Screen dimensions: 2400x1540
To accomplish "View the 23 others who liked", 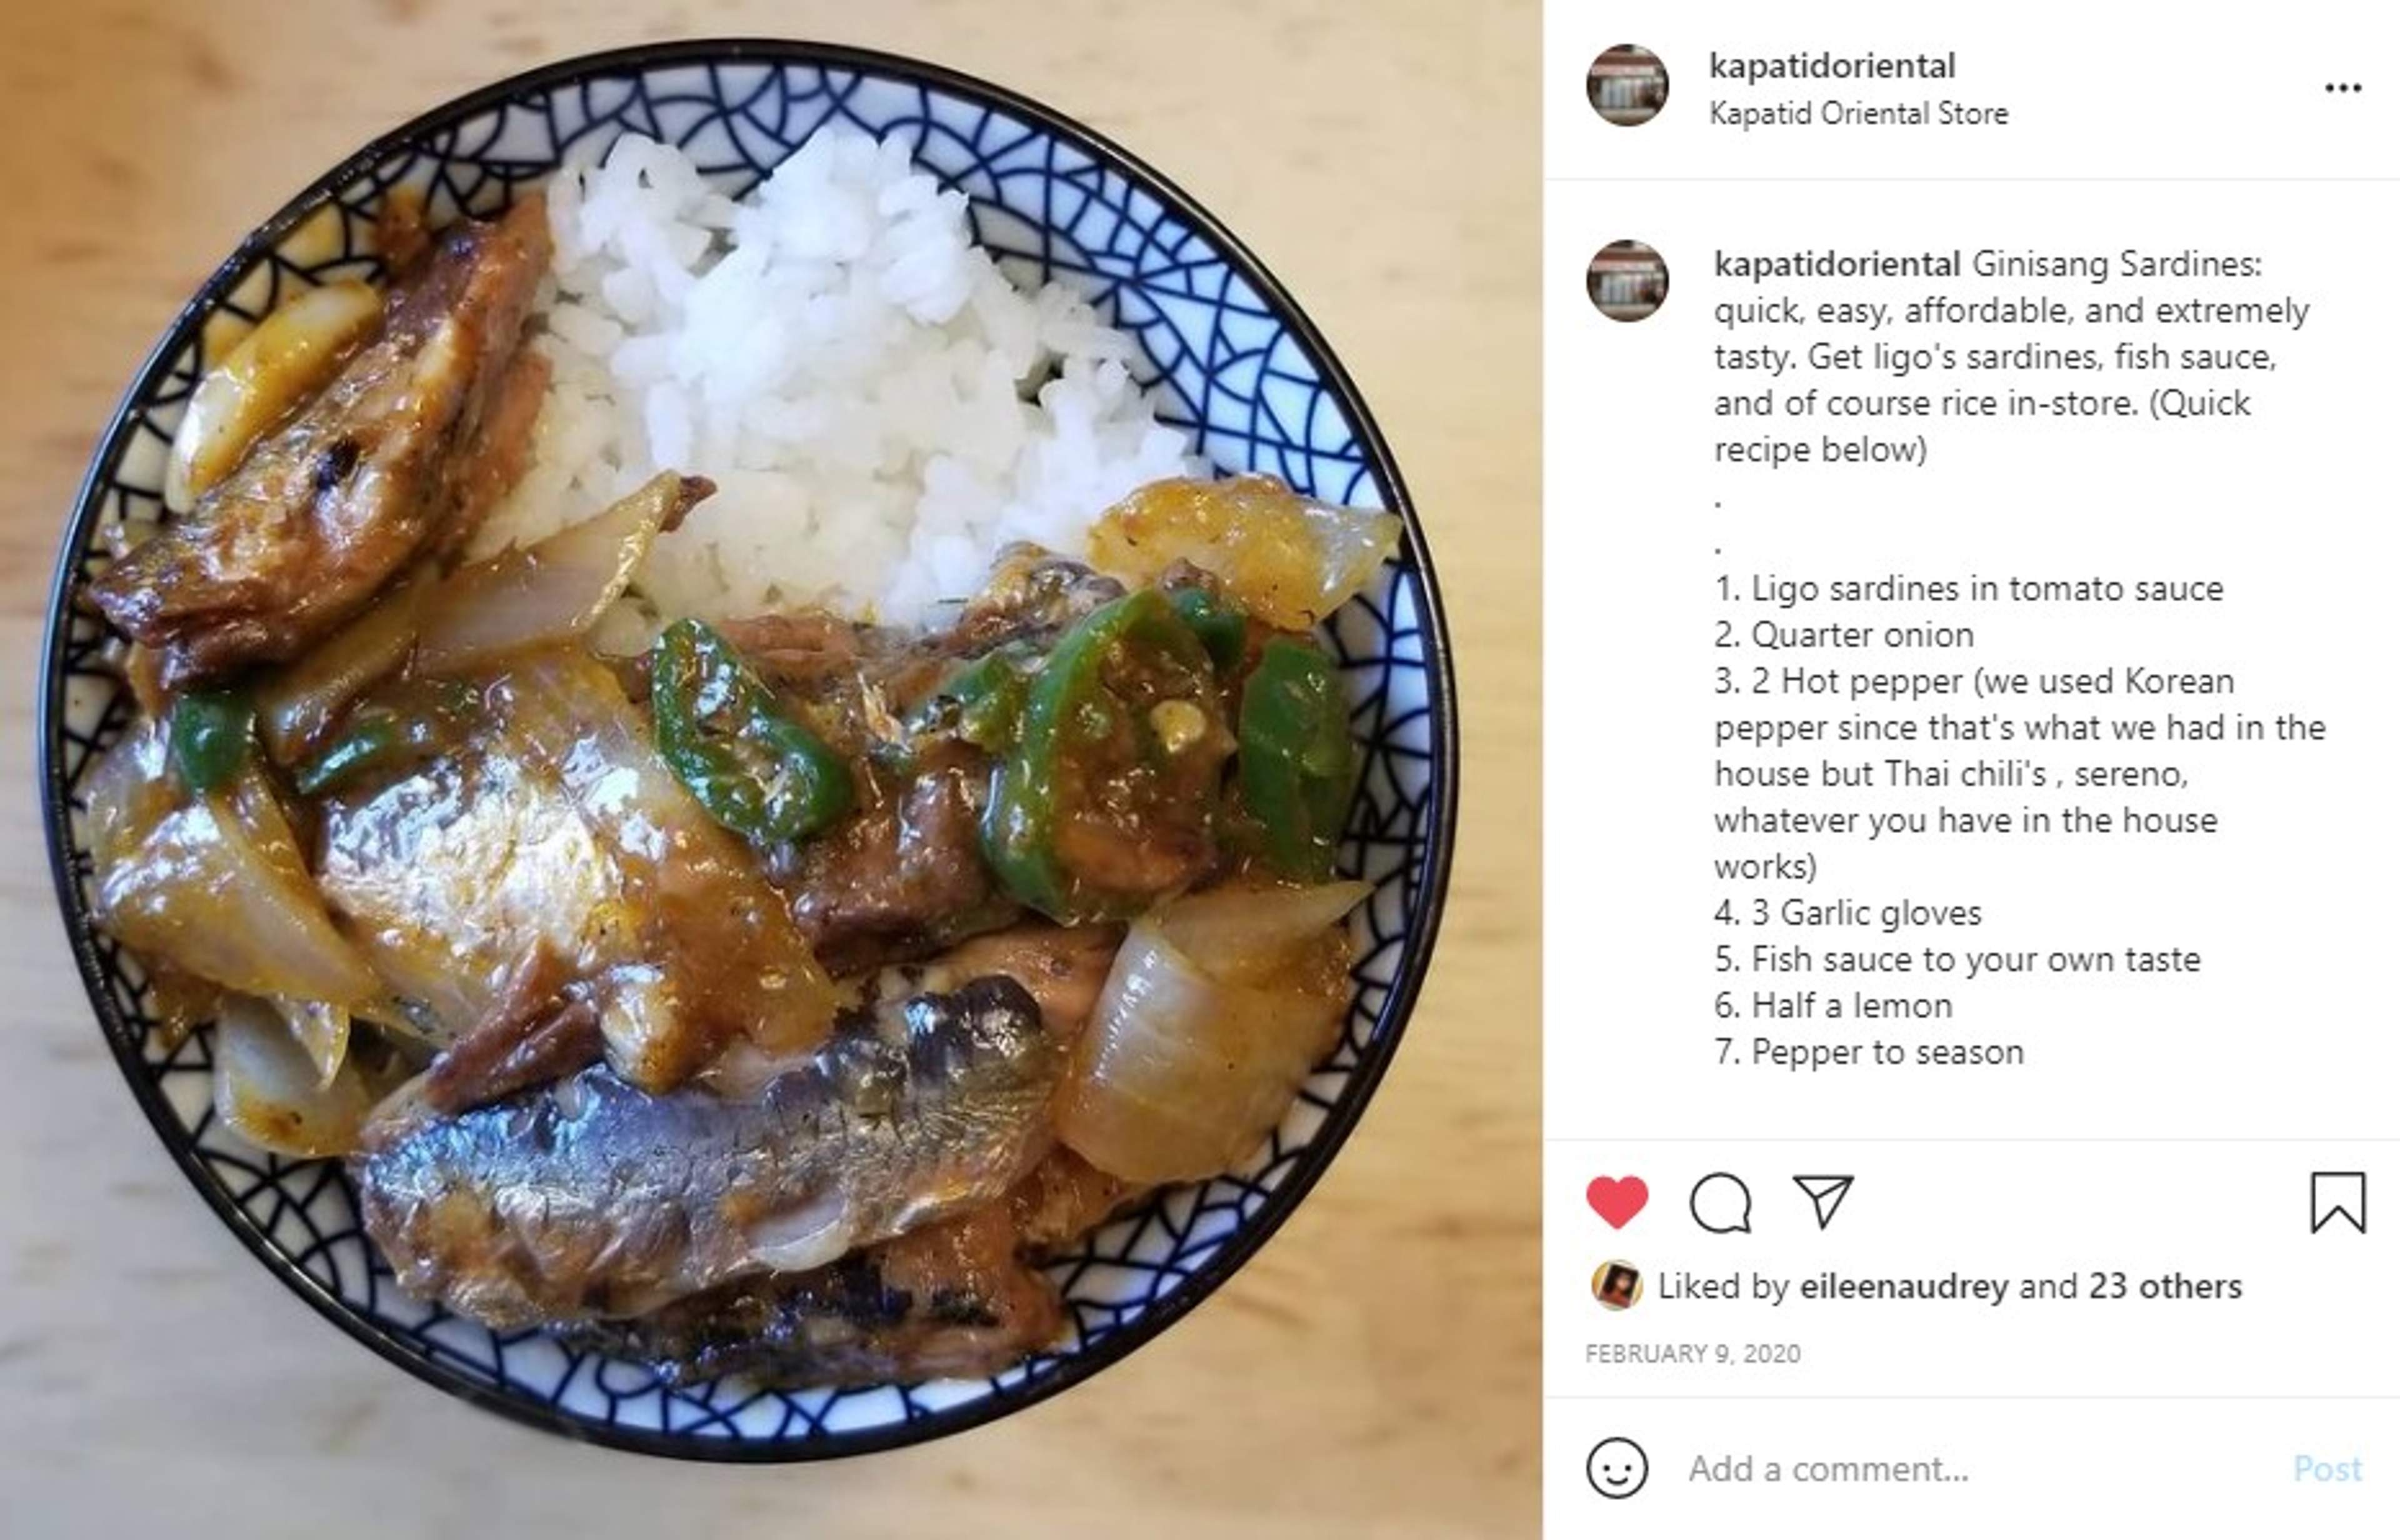I will 2165,1286.
